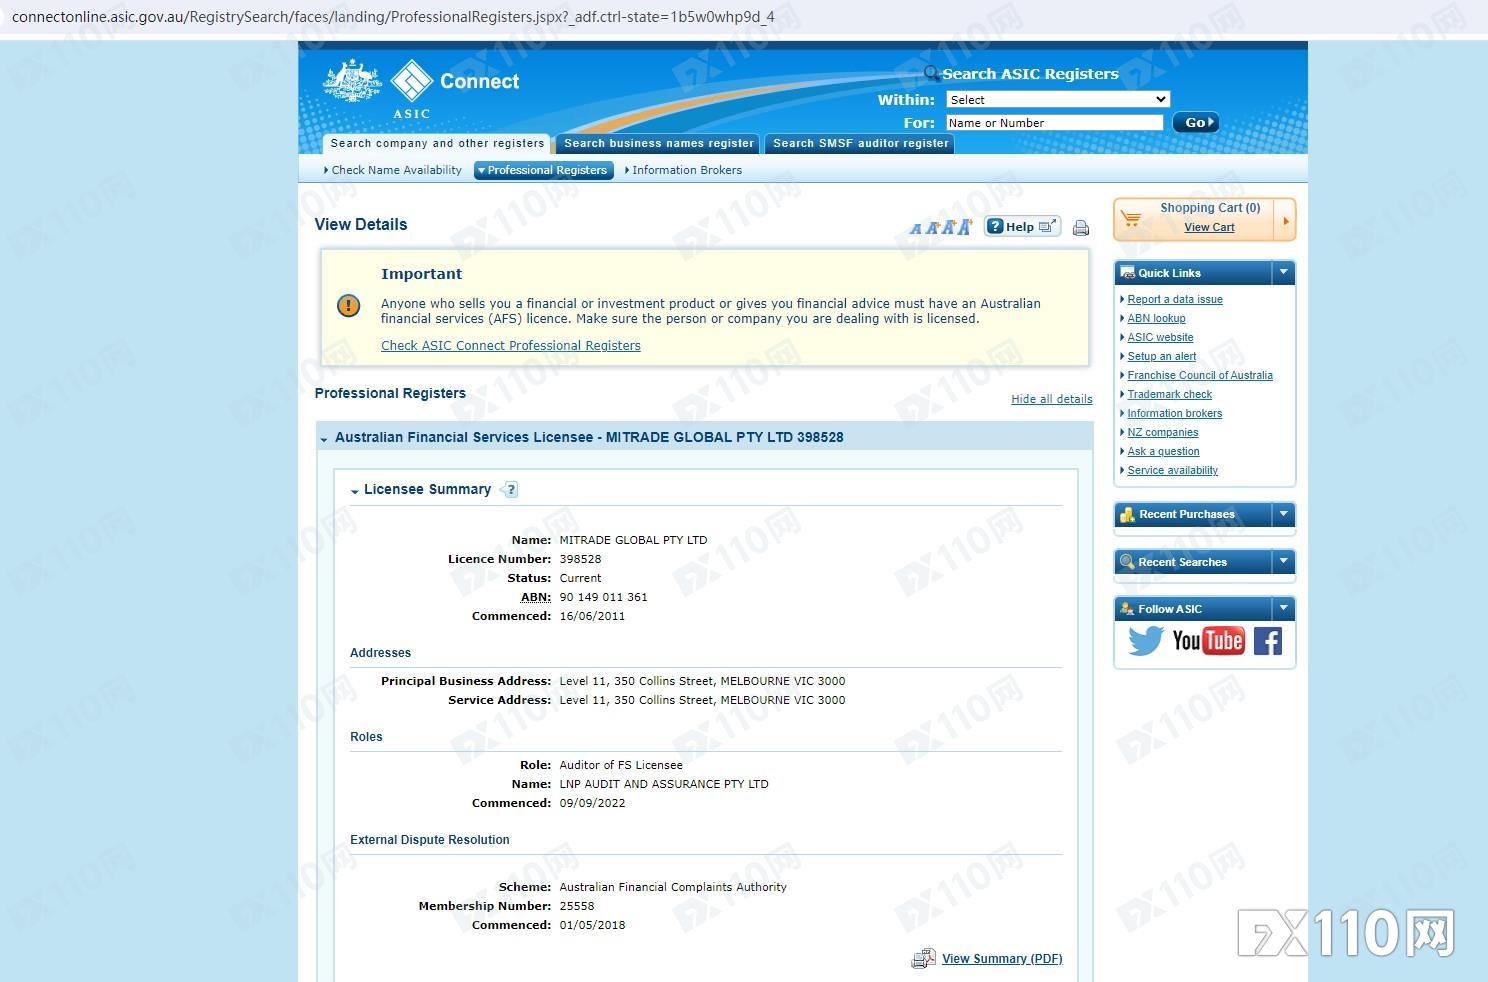Click licence number 398528 value
Screen dimensions: 1488x982
pyautogui.click(x=580, y=559)
